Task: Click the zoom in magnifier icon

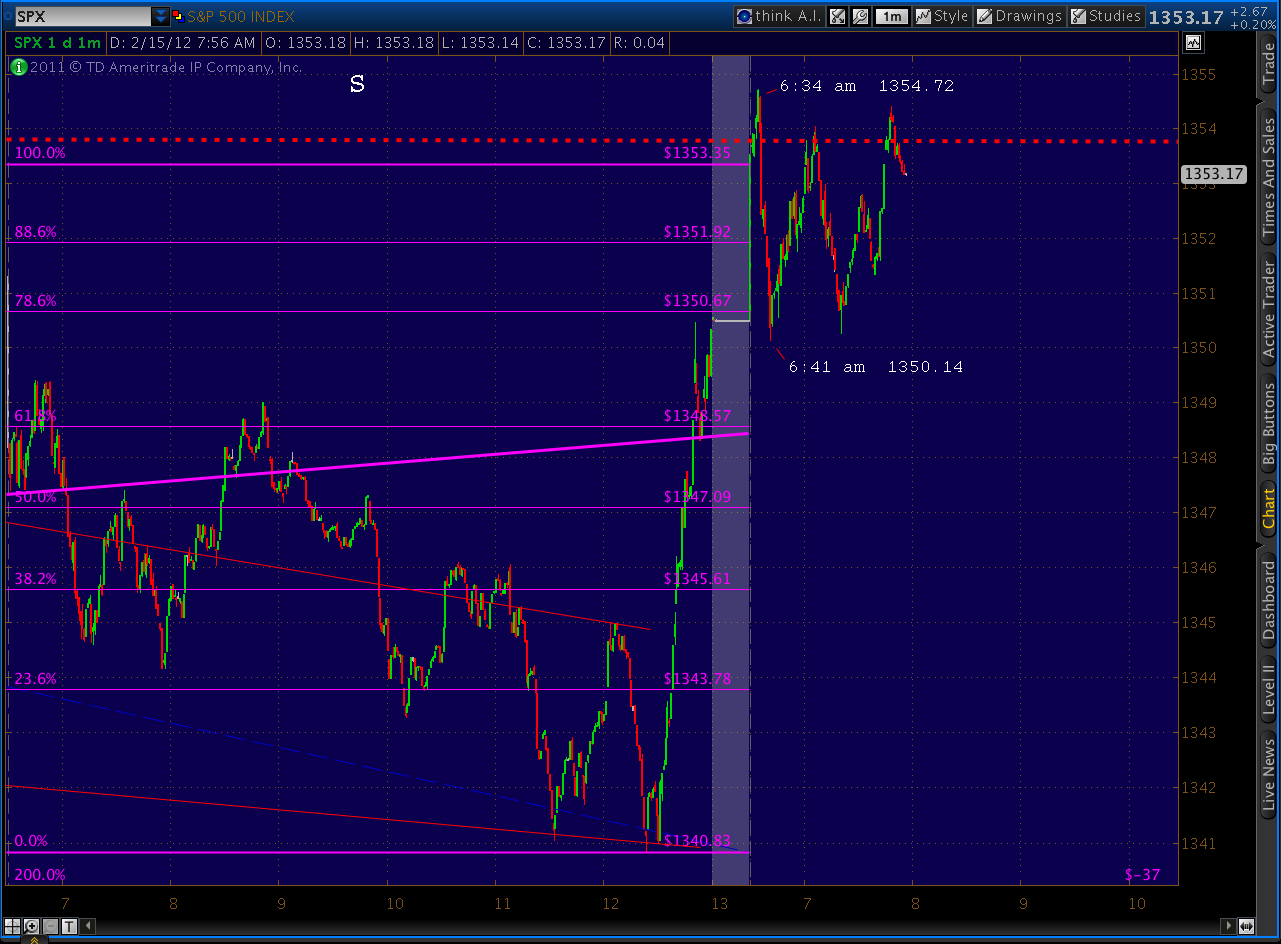Action: (32, 926)
